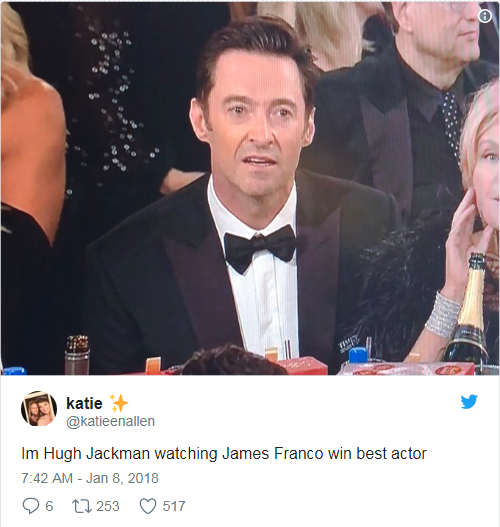Viewport: 500px width, 527px height.
Task: Click the polka dot tie in the photo
Action: pos(451,126)
